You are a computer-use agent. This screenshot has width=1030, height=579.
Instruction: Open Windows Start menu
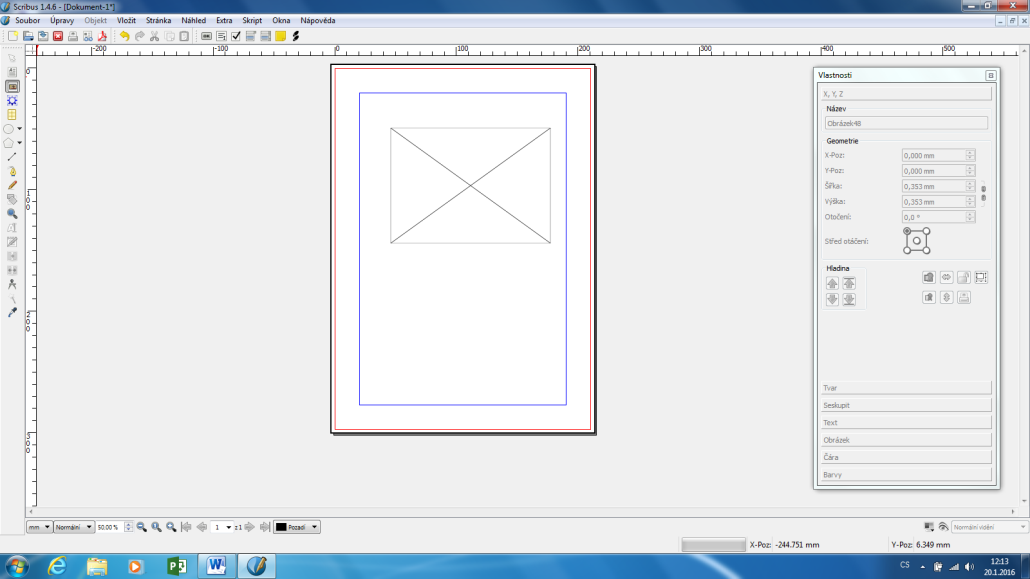[16, 566]
